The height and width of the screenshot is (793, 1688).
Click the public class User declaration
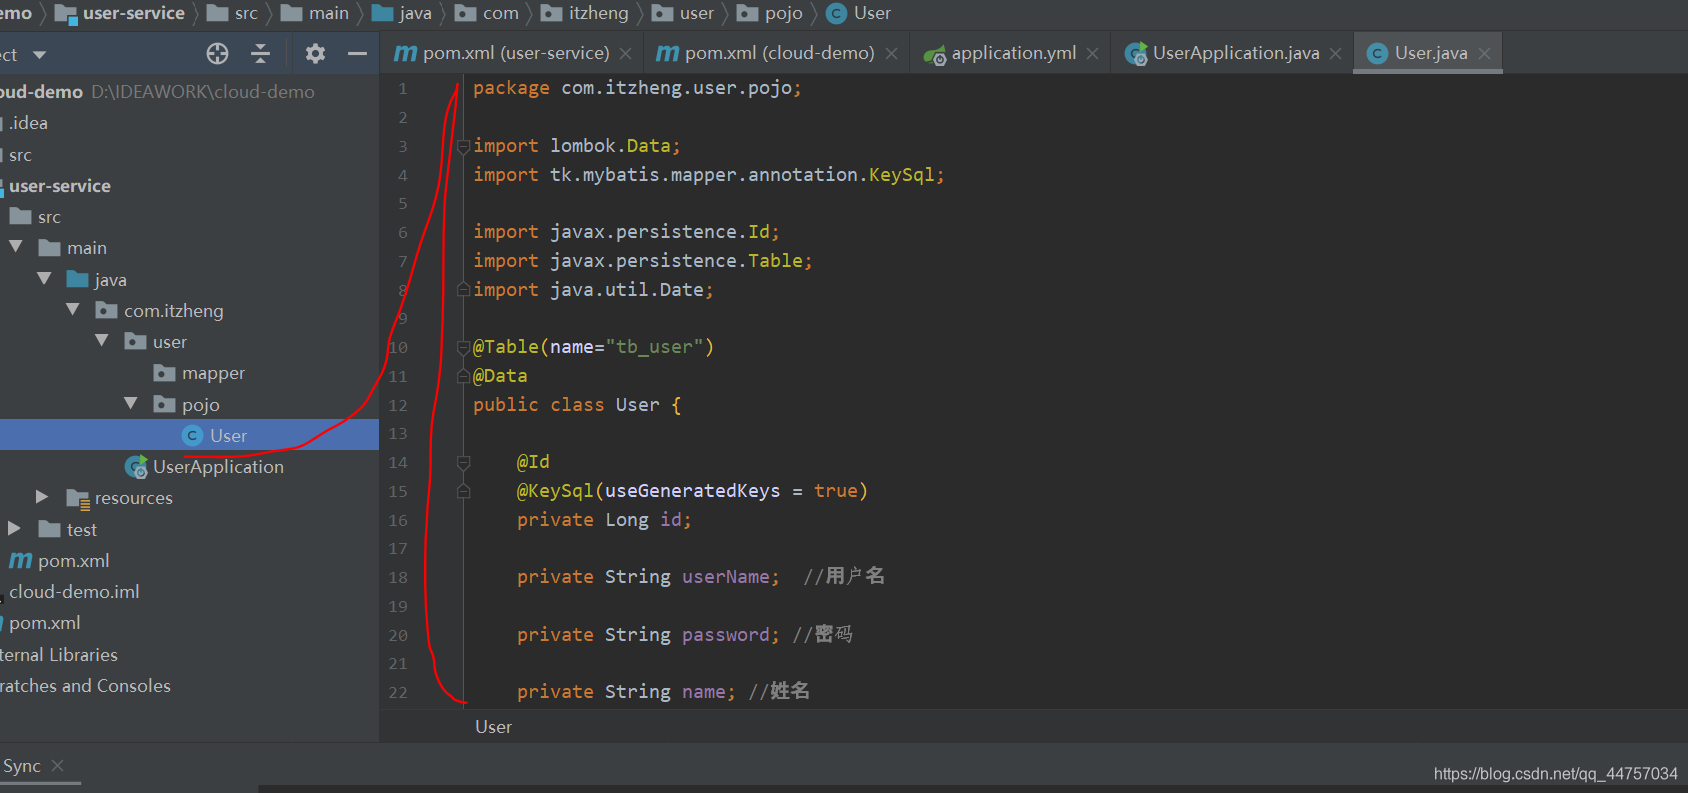coord(577,405)
